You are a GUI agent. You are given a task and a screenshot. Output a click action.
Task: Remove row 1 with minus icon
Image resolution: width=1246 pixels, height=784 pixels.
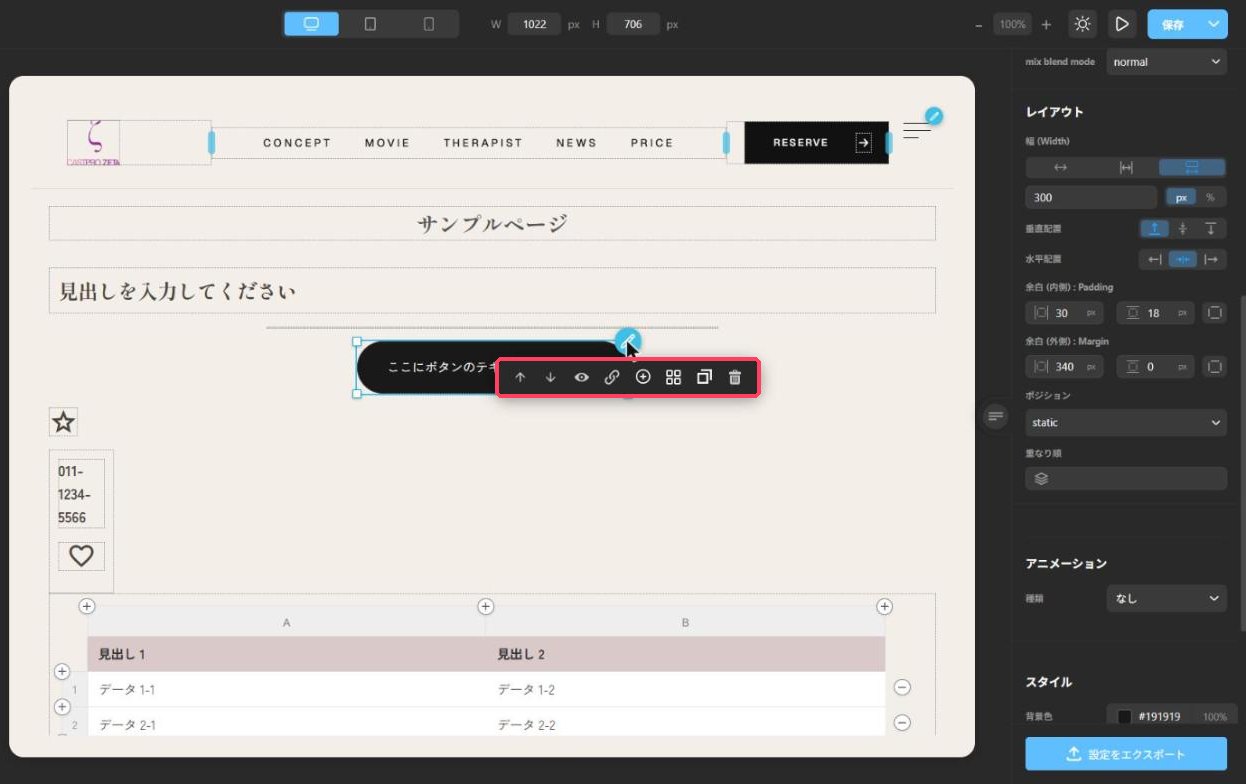tap(902, 687)
